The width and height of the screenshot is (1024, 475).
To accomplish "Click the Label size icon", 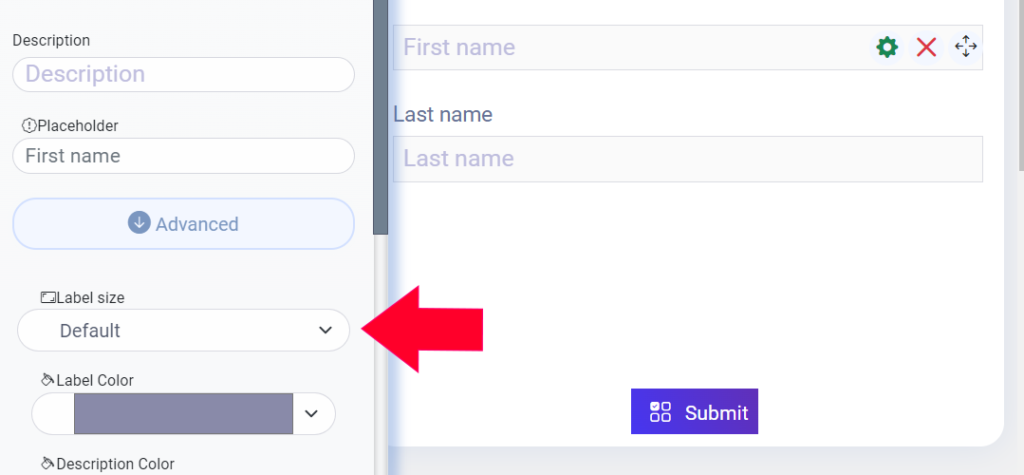I will [x=48, y=298].
